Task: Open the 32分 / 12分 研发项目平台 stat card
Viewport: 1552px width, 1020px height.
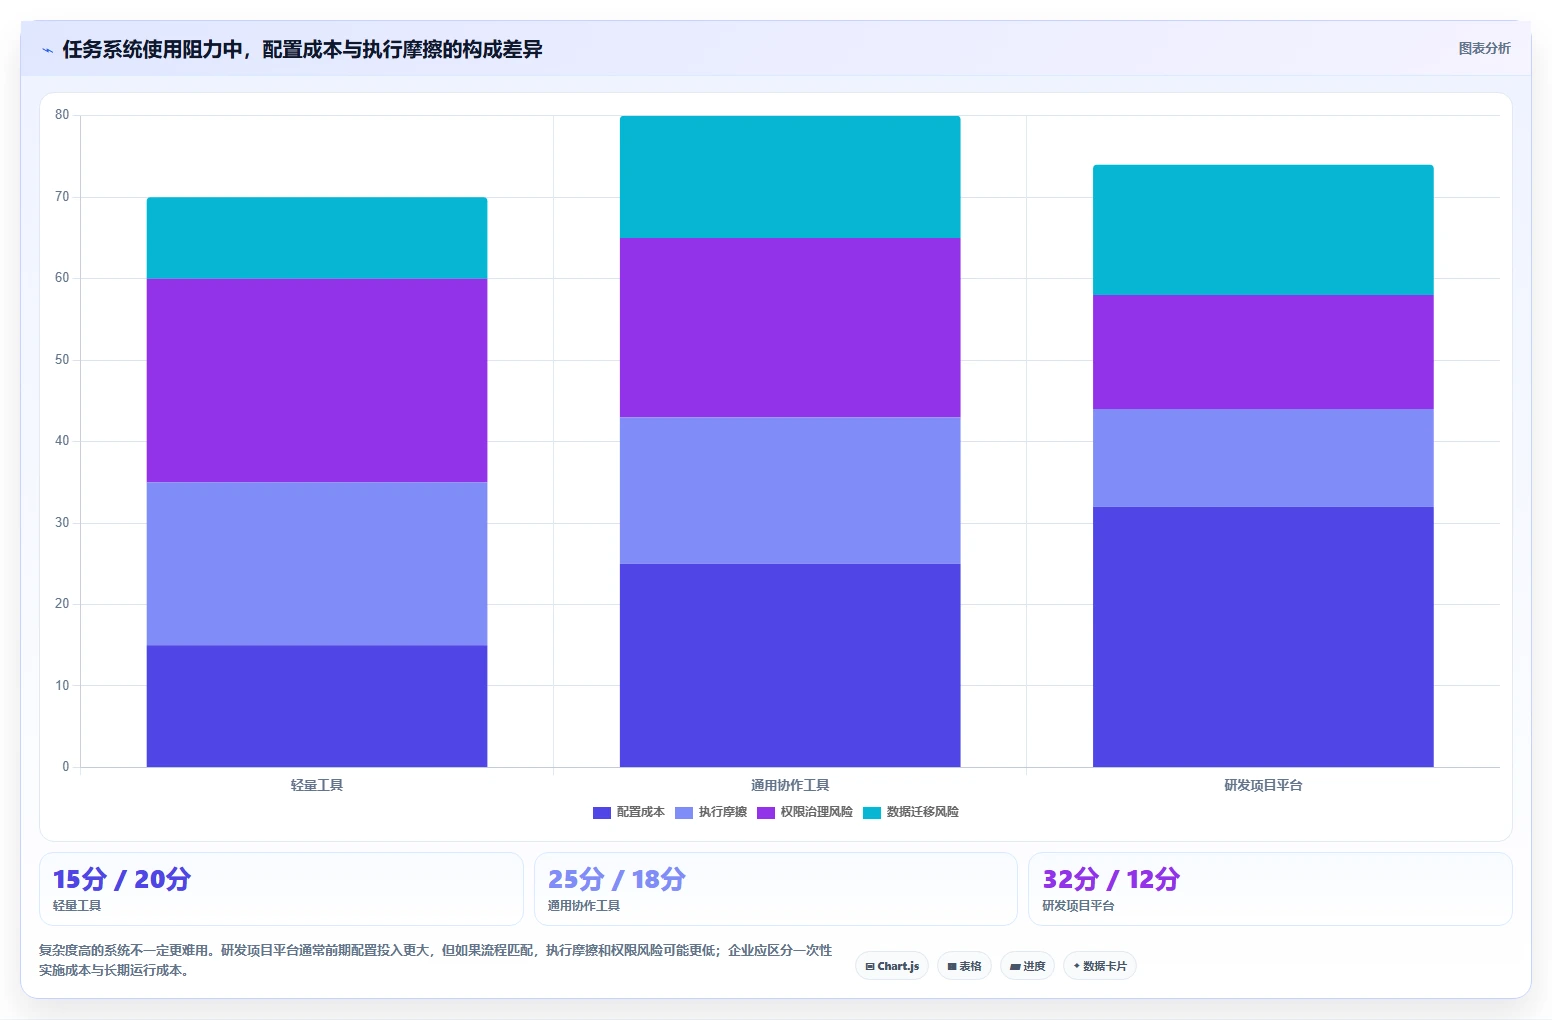Action: point(1270,889)
